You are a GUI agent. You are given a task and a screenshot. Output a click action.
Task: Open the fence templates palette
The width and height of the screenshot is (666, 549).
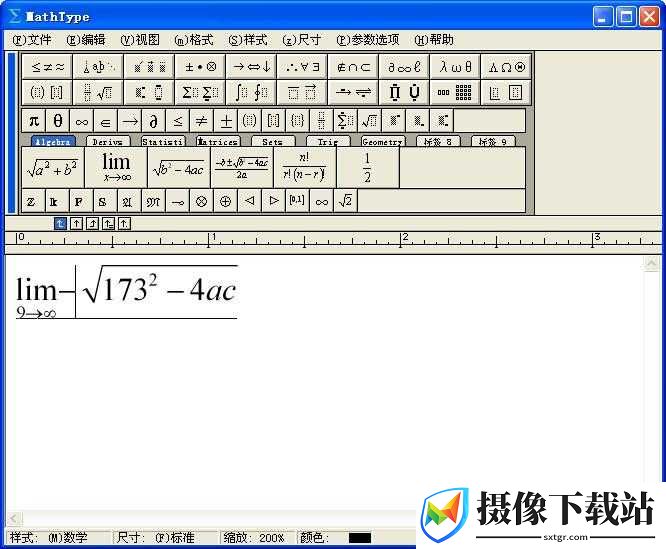(47, 92)
